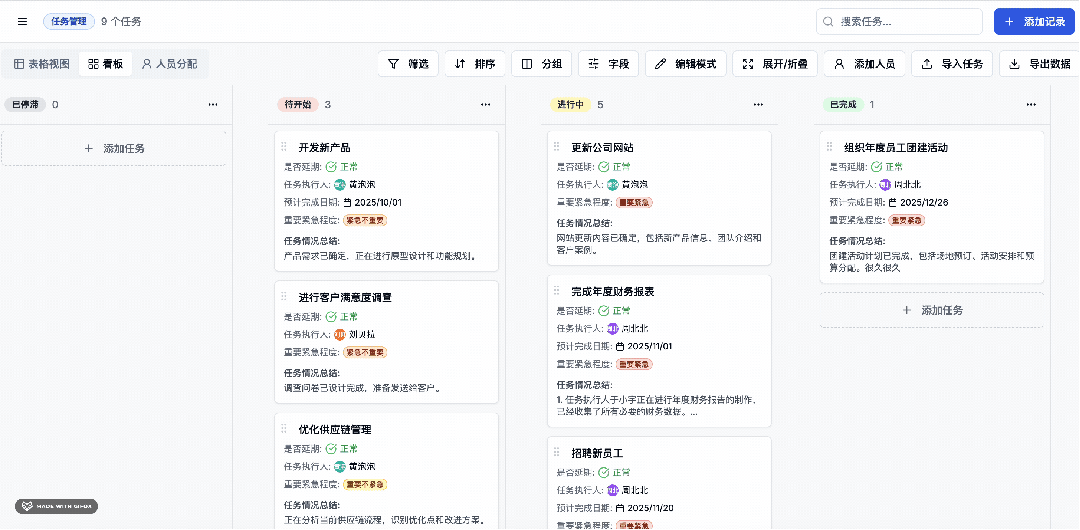Switch to 看板 tab

click(105, 64)
